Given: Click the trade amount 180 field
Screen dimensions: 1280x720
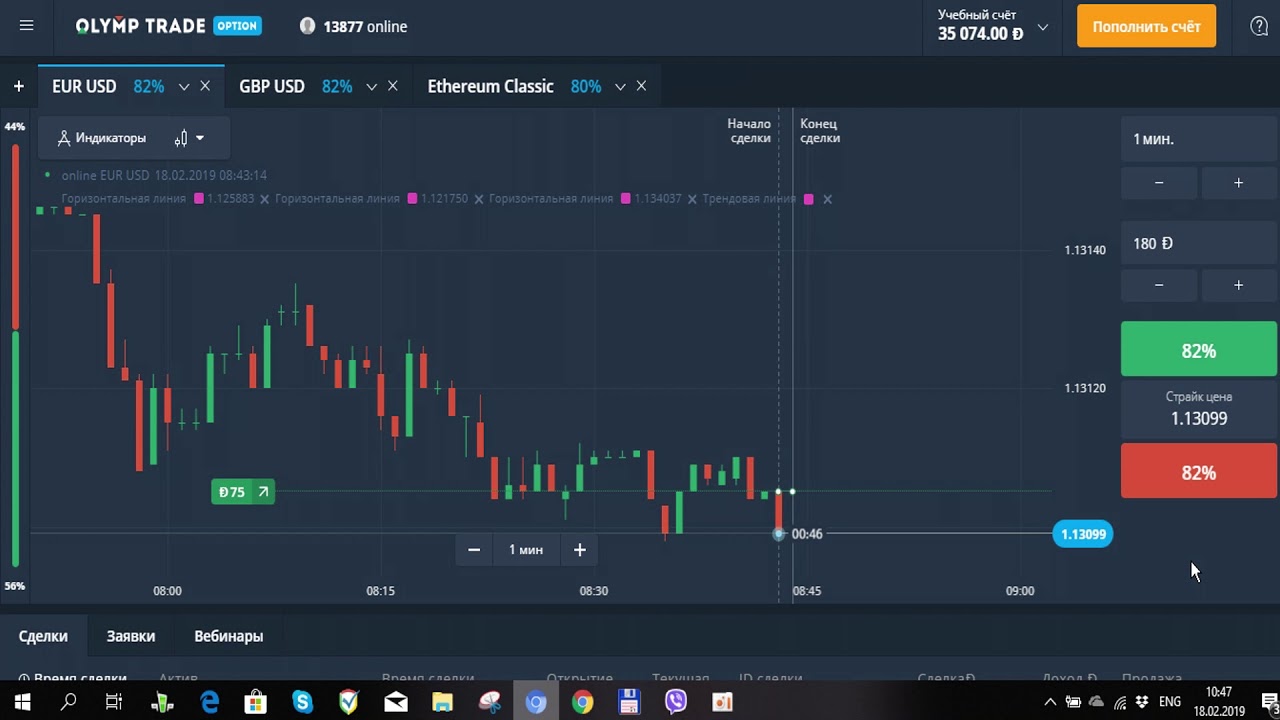Looking at the screenshot, I should pyautogui.click(x=1199, y=243).
